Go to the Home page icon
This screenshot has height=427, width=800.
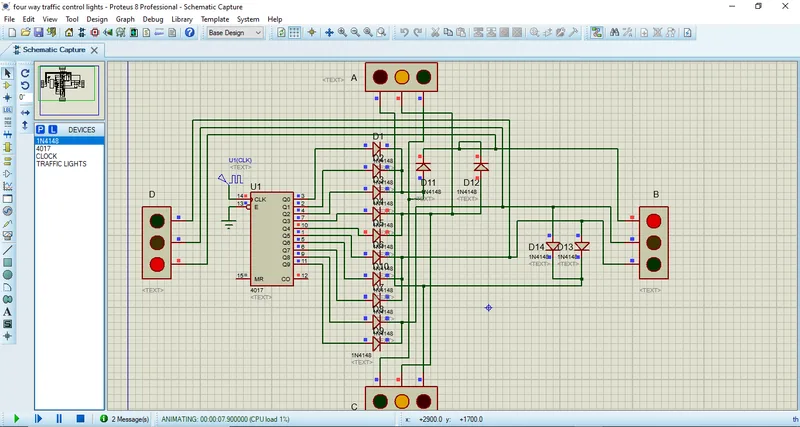coord(69,33)
